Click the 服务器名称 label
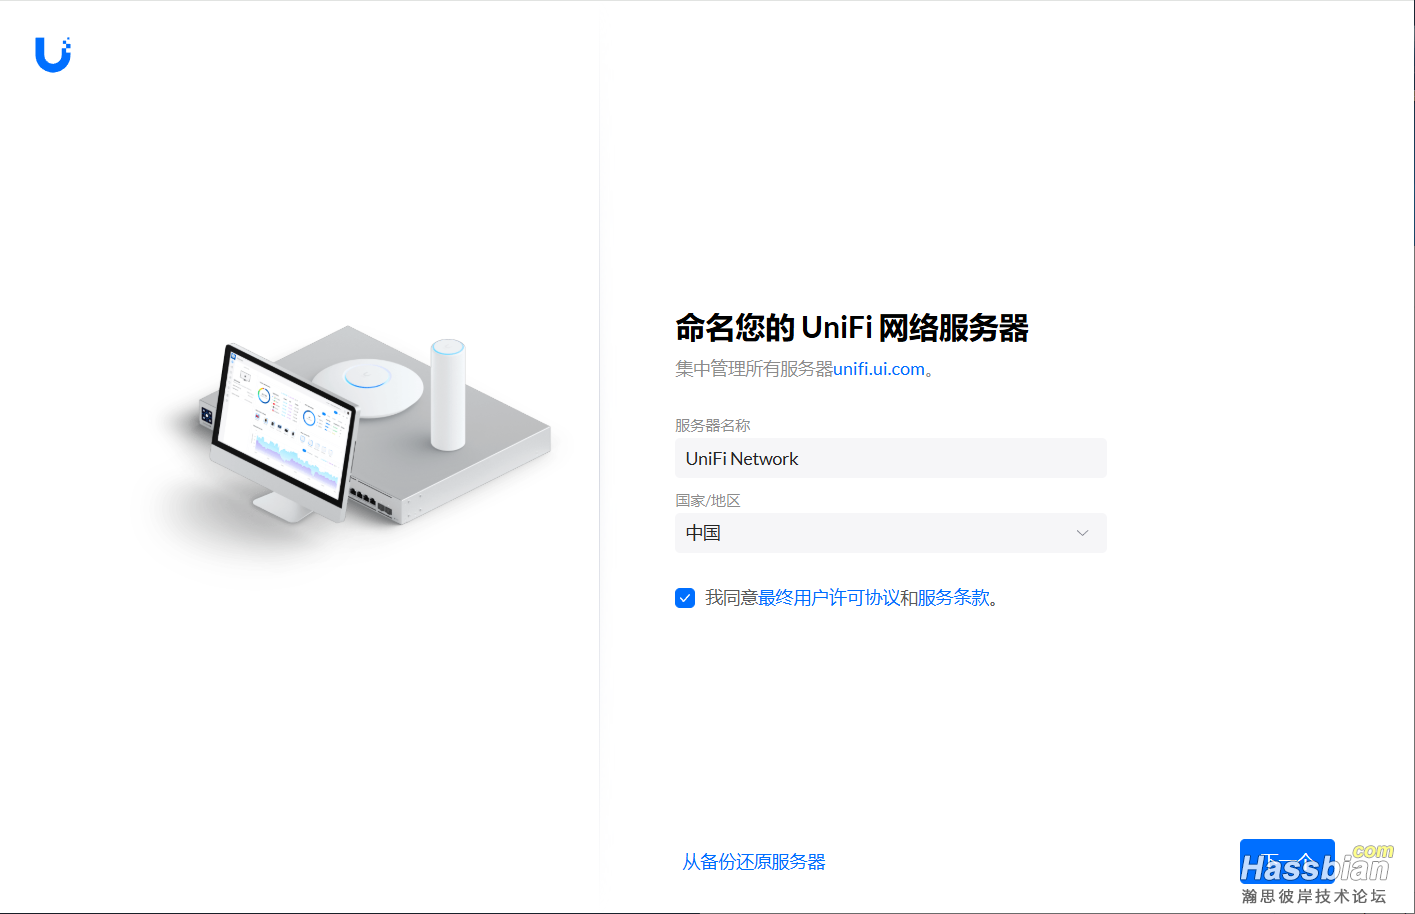Screen dimensions: 1415x914 coord(712,425)
